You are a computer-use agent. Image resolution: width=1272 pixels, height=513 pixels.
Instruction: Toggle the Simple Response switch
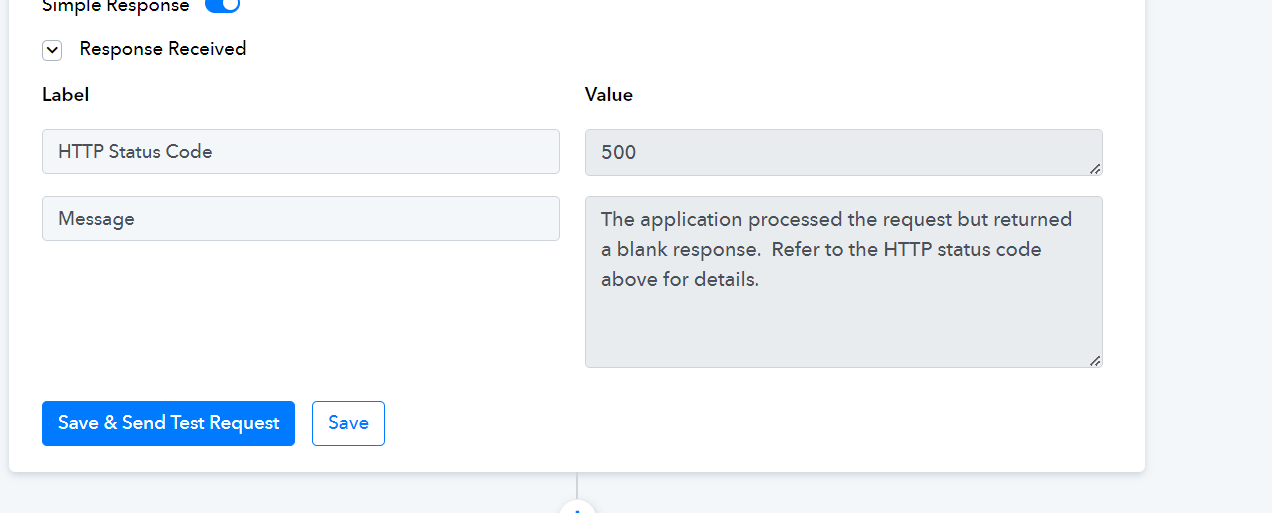[222, 5]
